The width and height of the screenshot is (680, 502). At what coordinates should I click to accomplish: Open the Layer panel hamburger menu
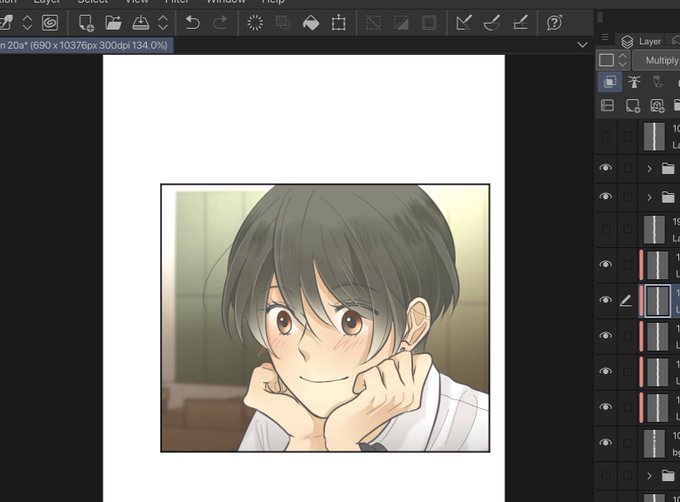(x=605, y=37)
